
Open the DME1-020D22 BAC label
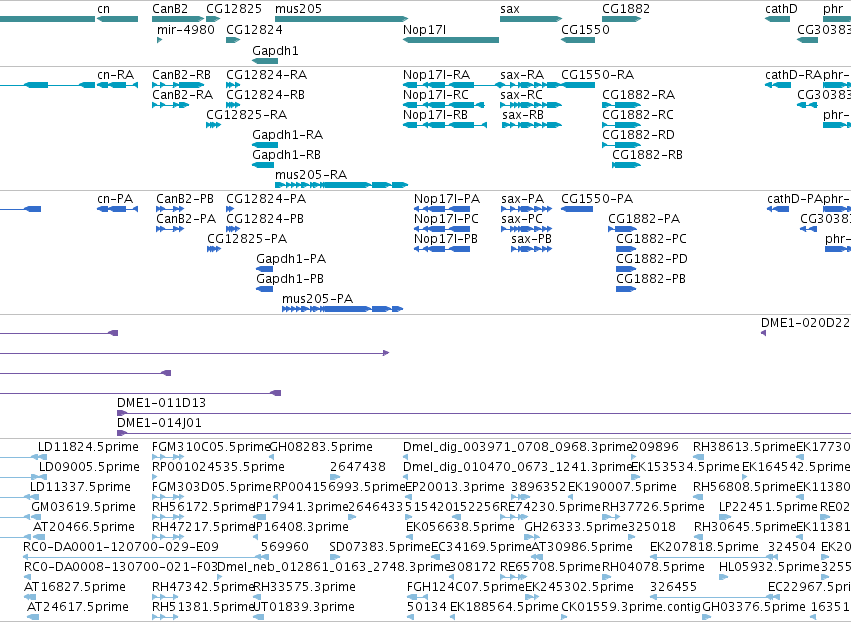(x=805, y=323)
